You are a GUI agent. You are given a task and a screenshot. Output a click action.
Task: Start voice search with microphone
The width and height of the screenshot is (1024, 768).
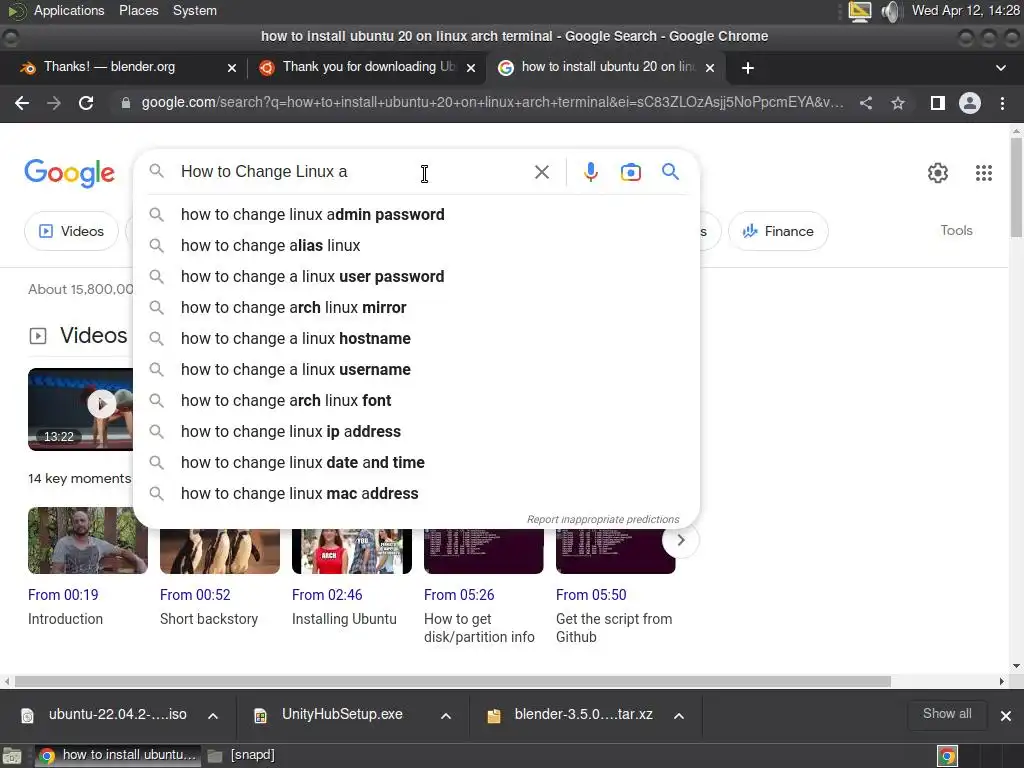590,172
